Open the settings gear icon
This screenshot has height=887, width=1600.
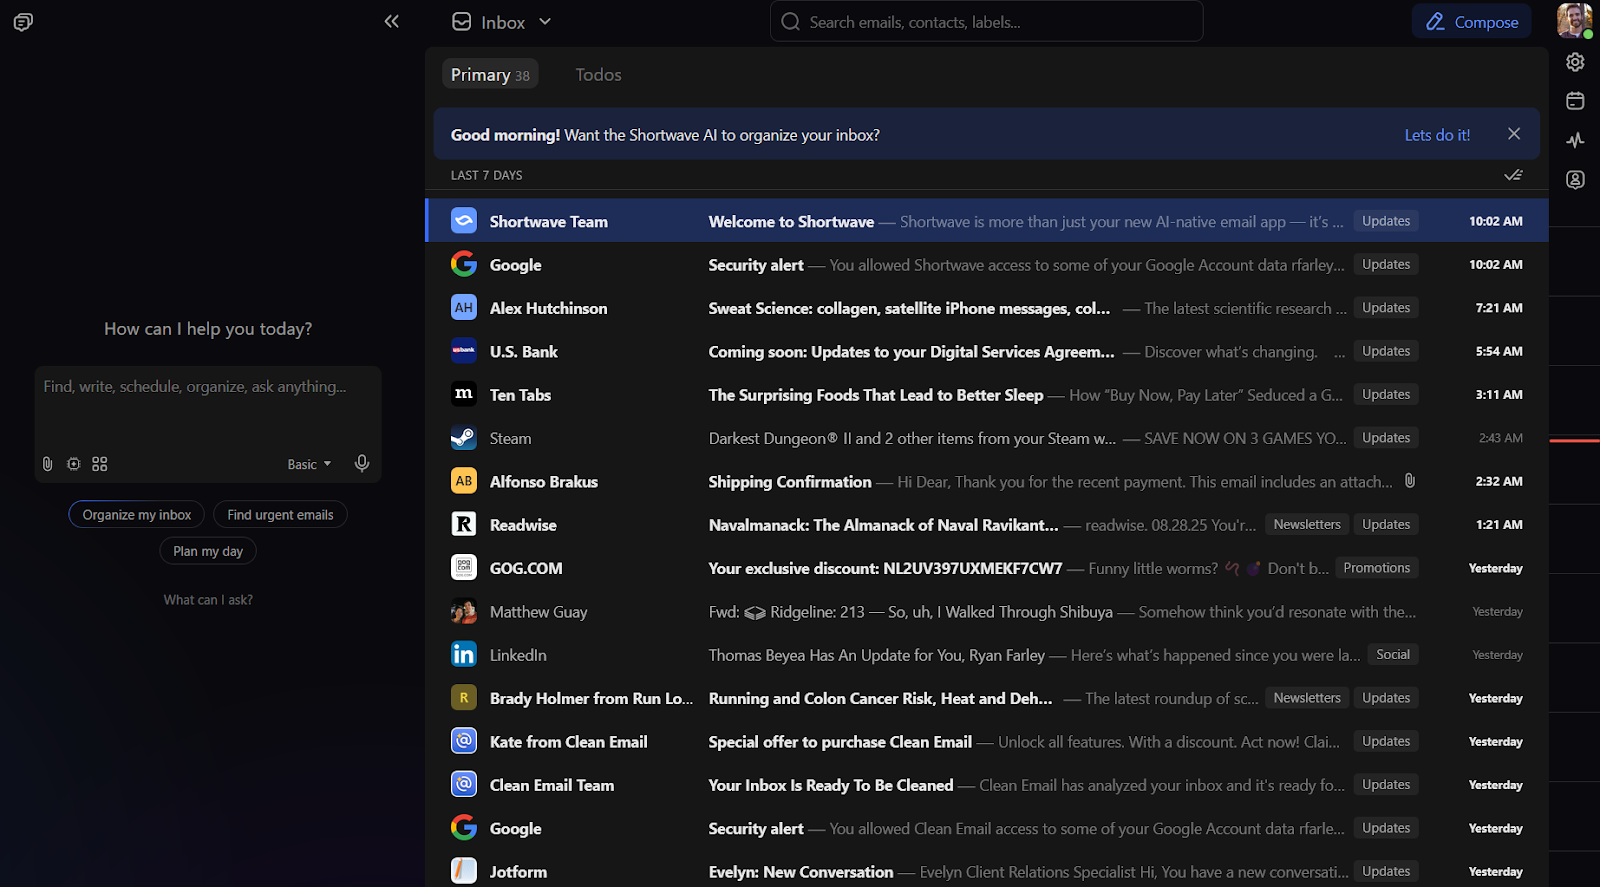pos(1575,62)
